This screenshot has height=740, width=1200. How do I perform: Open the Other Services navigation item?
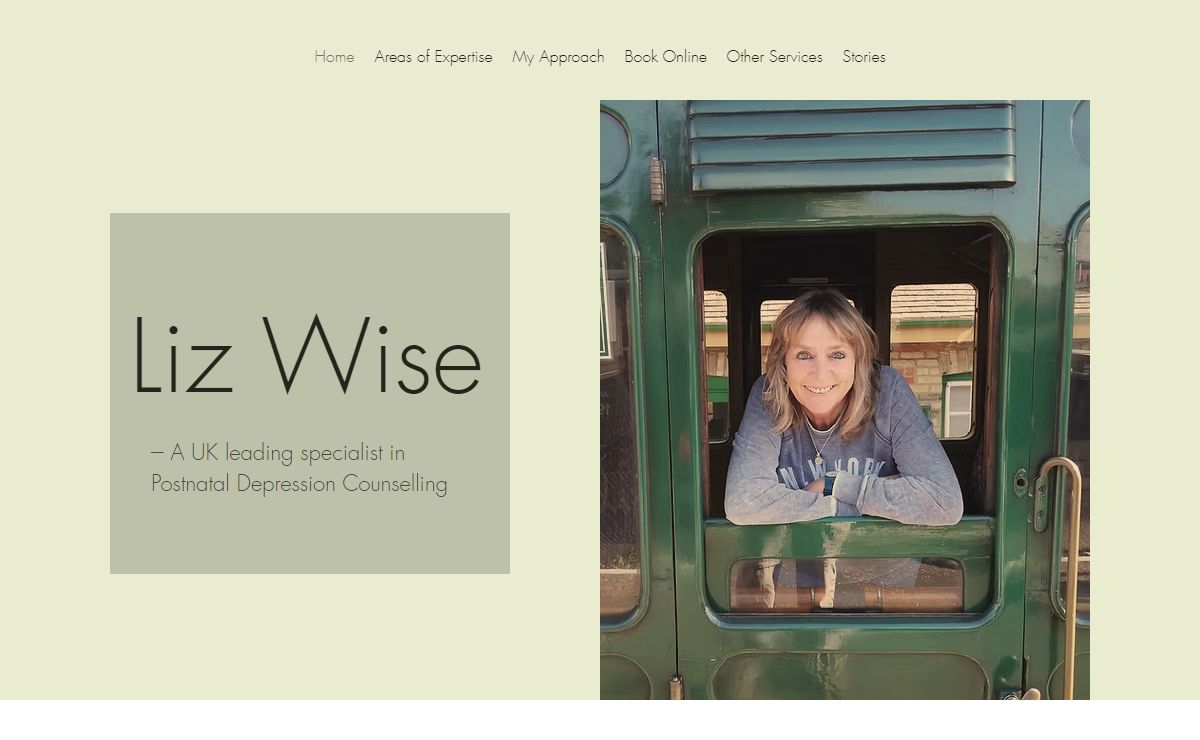pos(774,57)
